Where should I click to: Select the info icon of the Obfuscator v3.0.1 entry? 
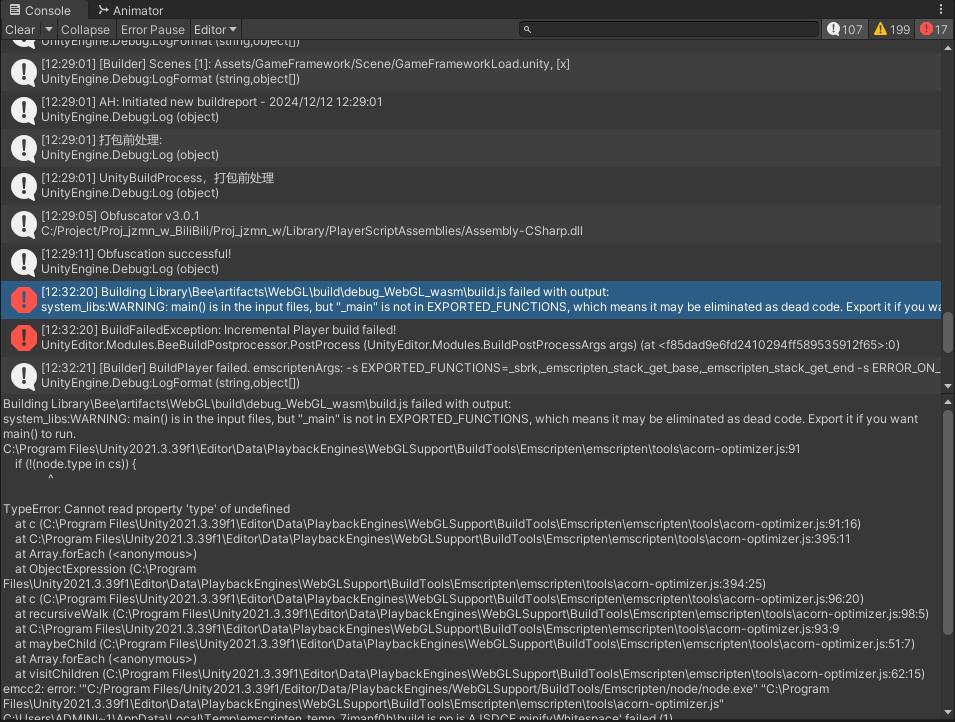pos(24,224)
